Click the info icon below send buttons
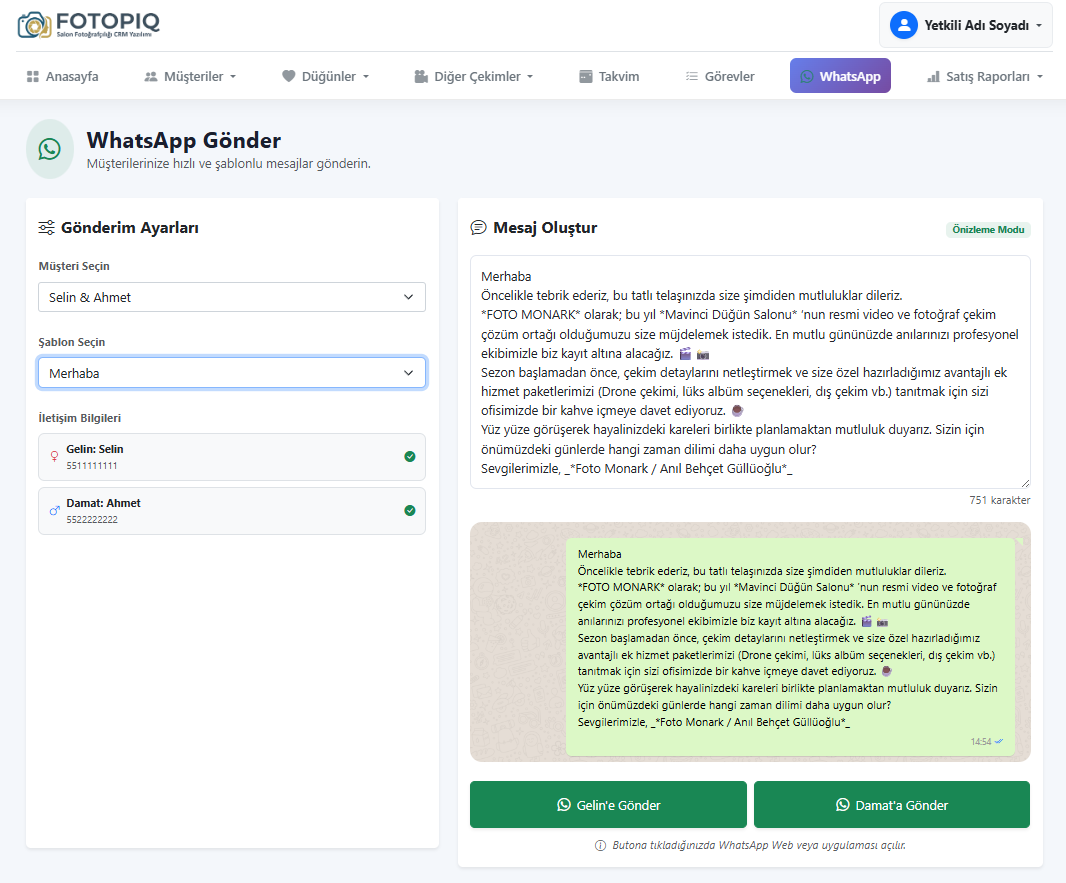Viewport: 1066px width, 883px height. tap(600, 845)
